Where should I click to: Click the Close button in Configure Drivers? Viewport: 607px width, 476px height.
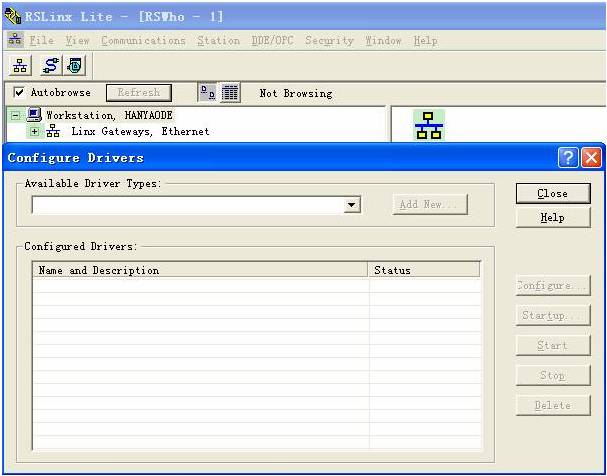[553, 193]
